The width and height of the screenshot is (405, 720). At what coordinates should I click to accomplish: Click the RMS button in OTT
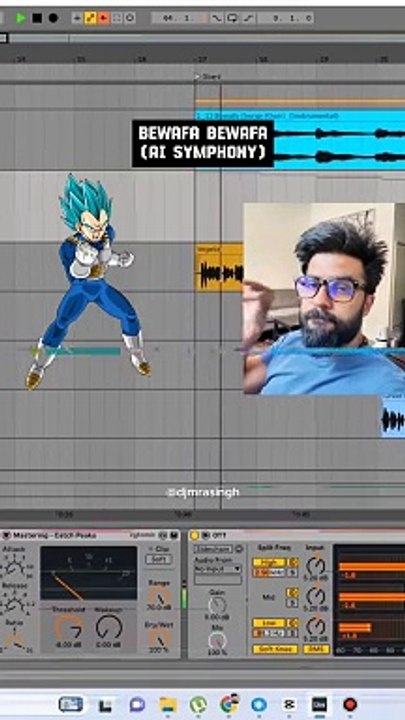(x=316, y=649)
